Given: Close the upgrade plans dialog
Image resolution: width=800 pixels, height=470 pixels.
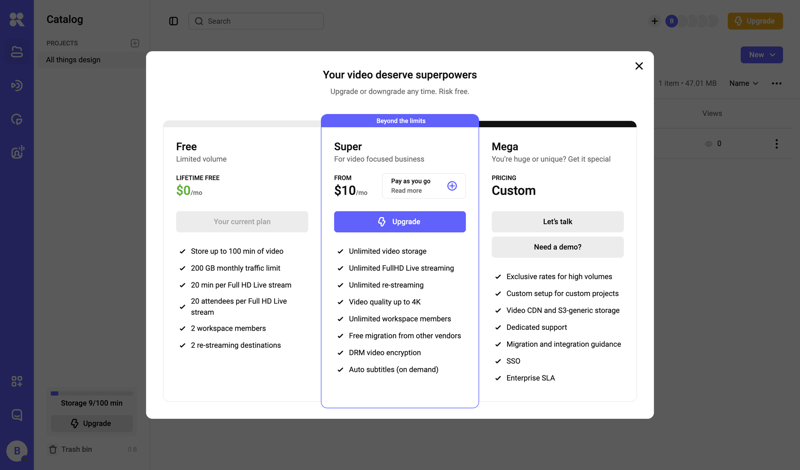Looking at the screenshot, I should pos(639,66).
